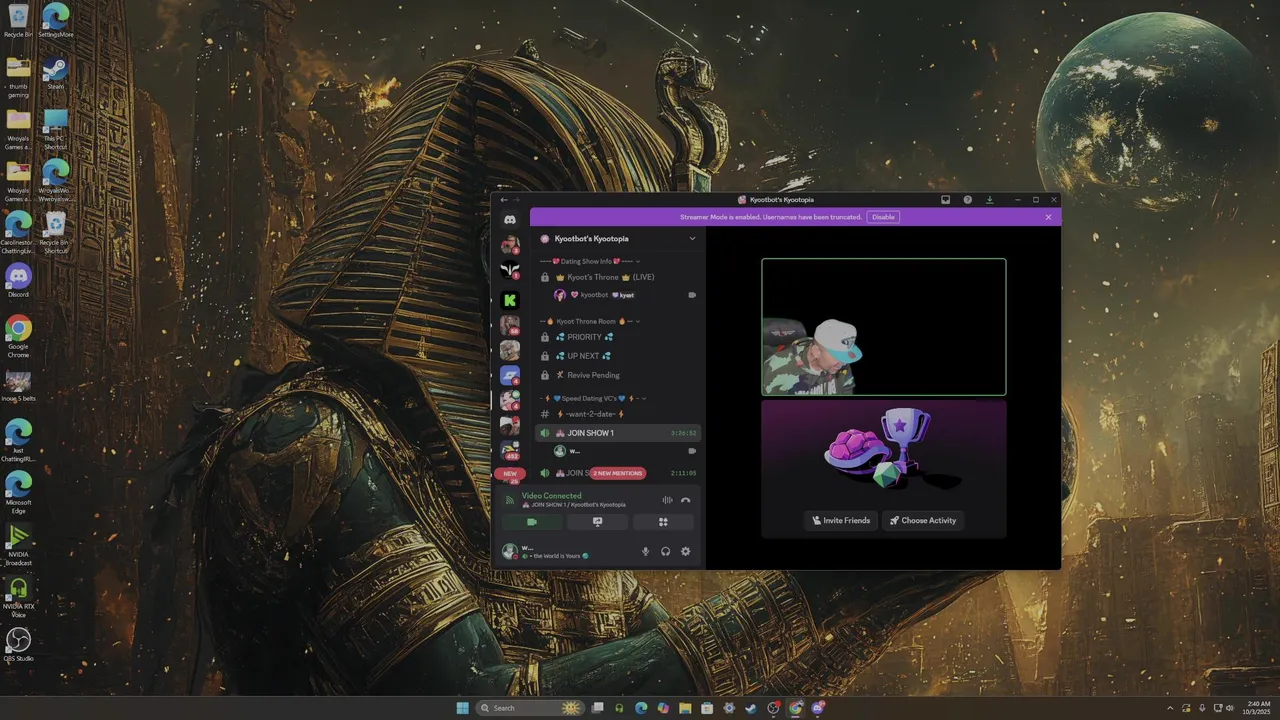The width and height of the screenshot is (1280, 720).
Task: Click the Choose Activity button
Action: tap(923, 520)
